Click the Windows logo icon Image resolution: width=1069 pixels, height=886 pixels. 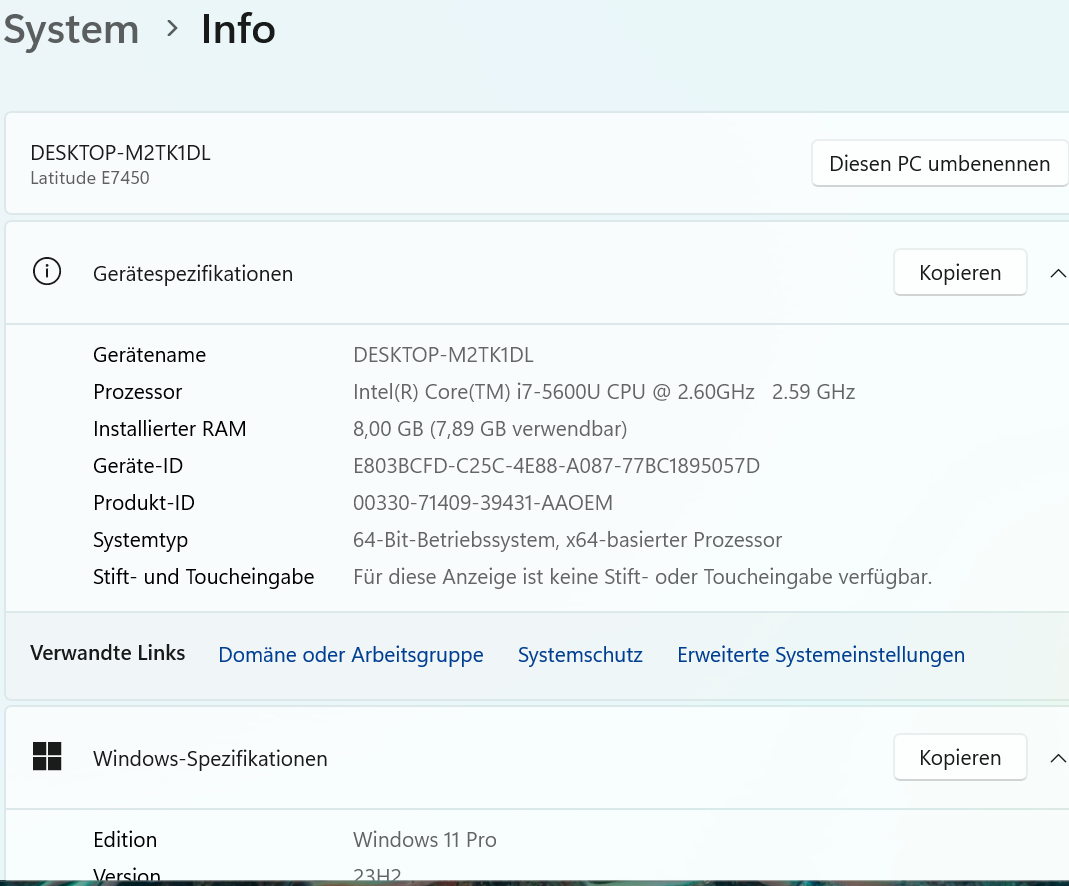[47, 757]
